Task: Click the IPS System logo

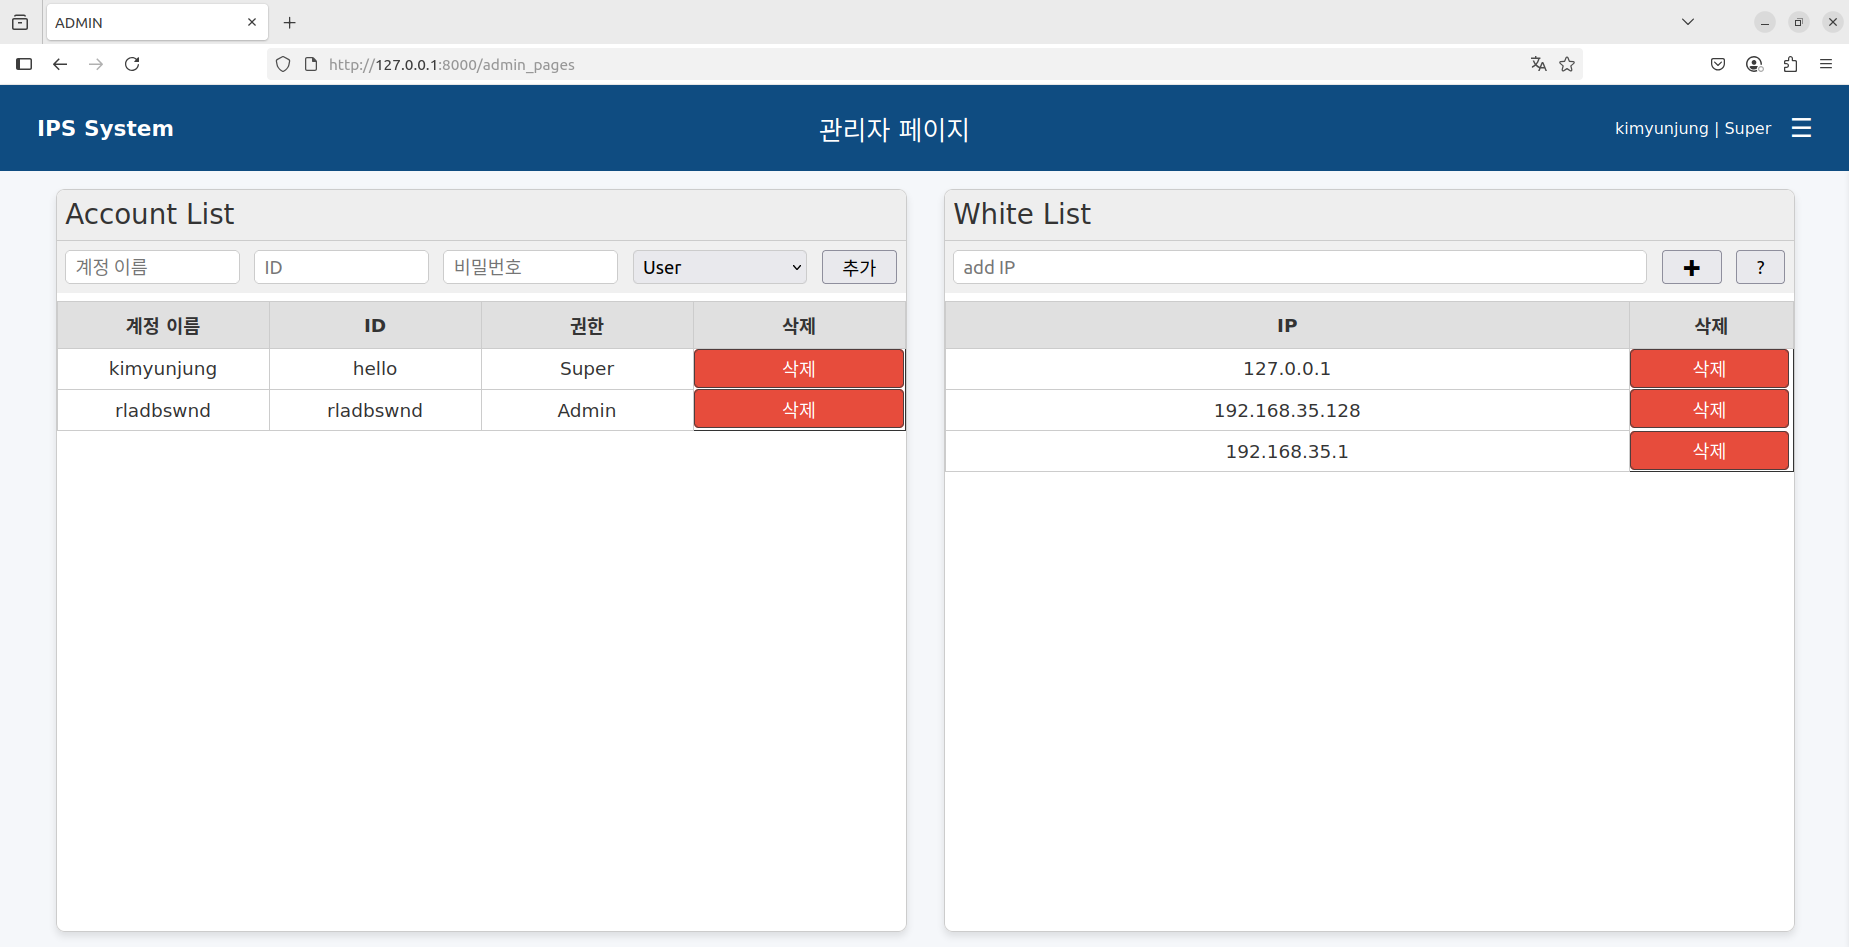Action: 105,128
